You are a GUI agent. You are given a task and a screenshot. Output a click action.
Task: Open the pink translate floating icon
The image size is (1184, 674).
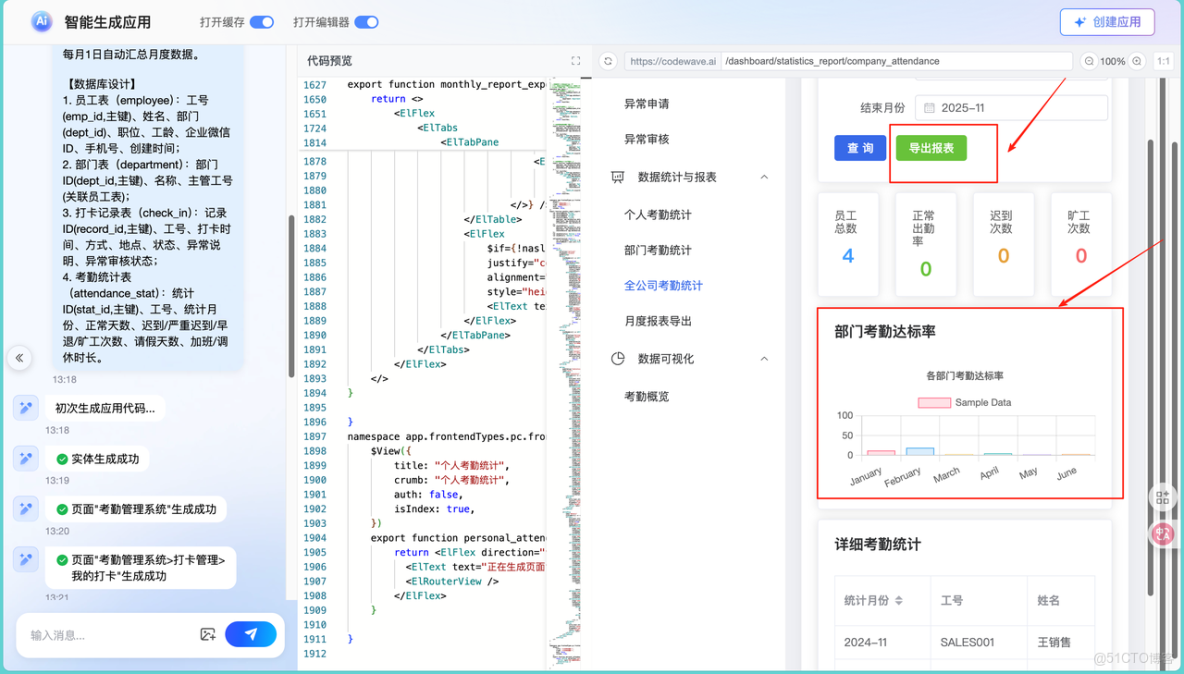tap(1162, 533)
